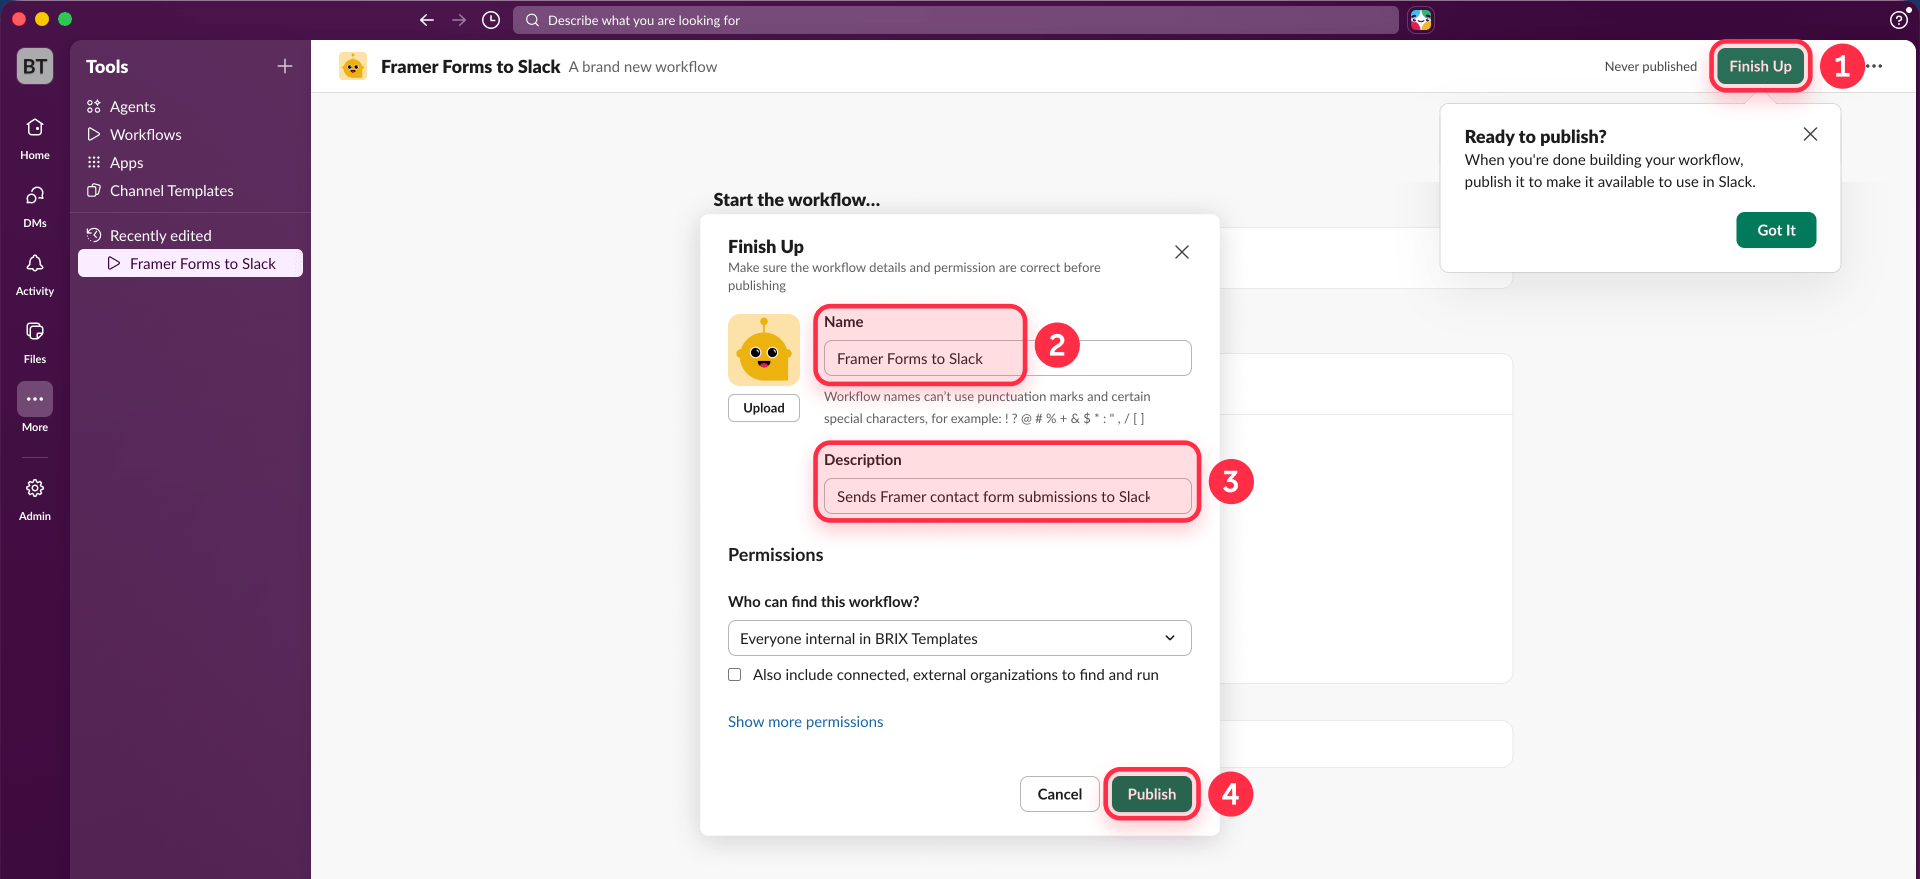The image size is (1920, 879).
Task: Click the Description input field
Action: (x=1007, y=496)
